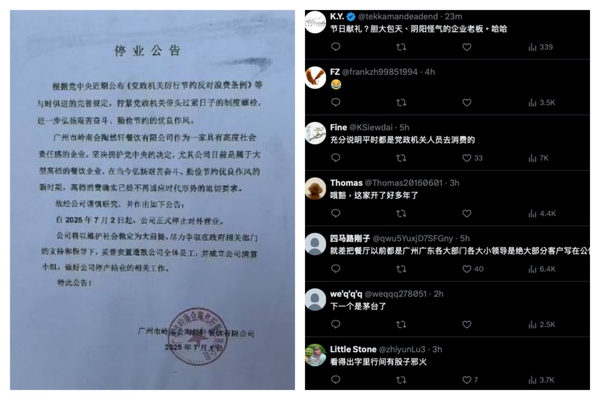The height and width of the screenshot is (400, 600).
Task: Like FZ's laughing emoji tweet
Action: (x=466, y=103)
